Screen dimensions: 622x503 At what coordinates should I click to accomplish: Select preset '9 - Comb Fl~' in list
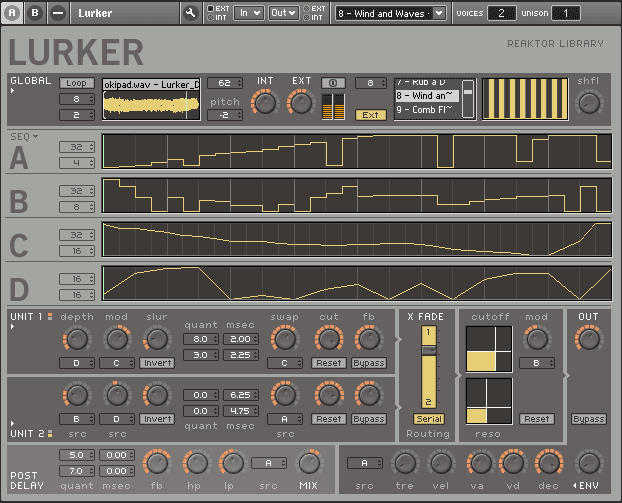pyautogui.click(x=427, y=109)
